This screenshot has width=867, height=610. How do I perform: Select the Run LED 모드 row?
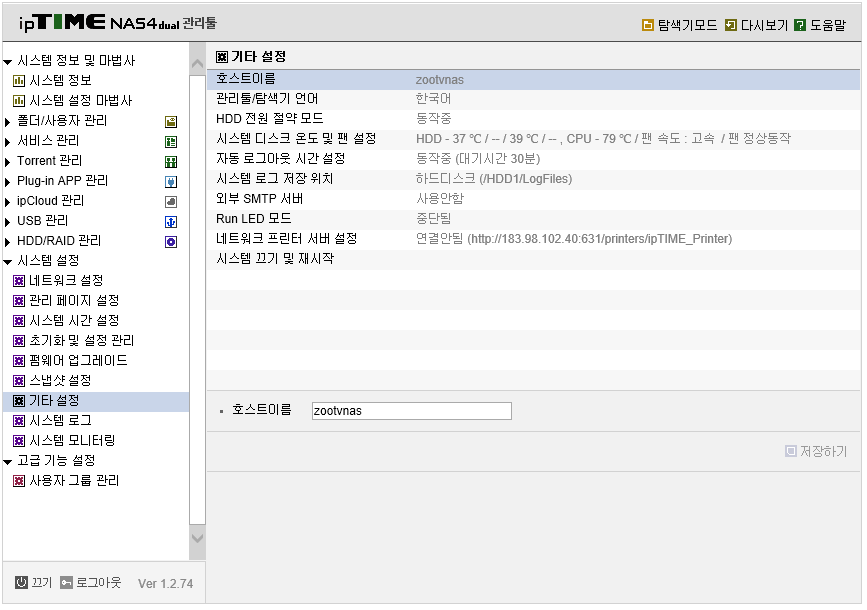click(x=534, y=218)
